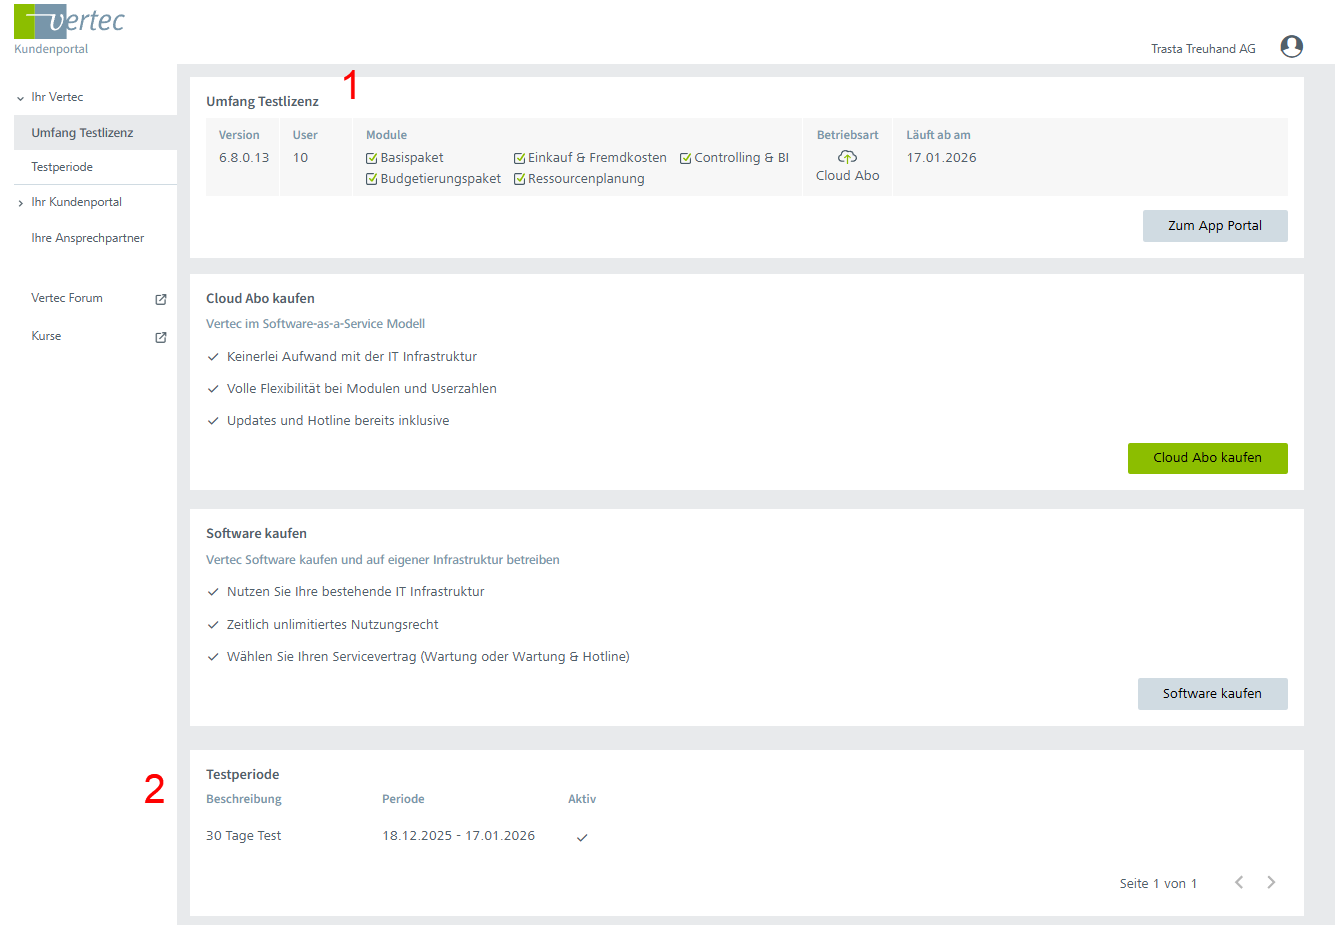
Task: Click the Cloud Abo upload cloud icon
Action: coord(847,157)
